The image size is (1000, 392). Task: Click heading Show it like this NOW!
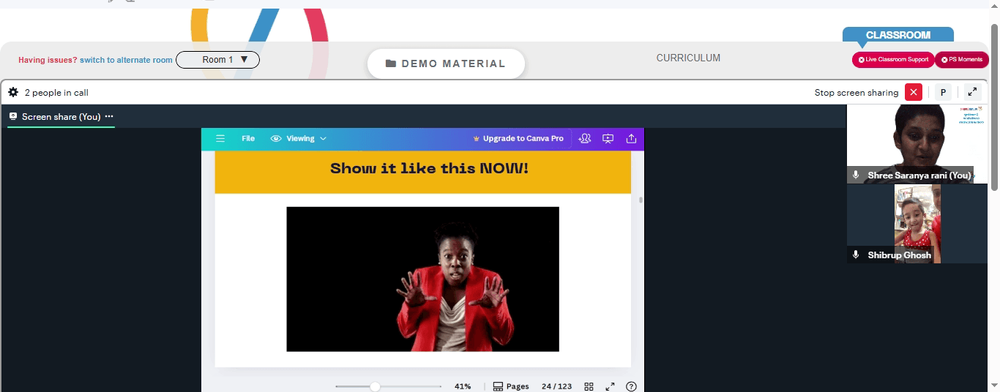[429, 169]
